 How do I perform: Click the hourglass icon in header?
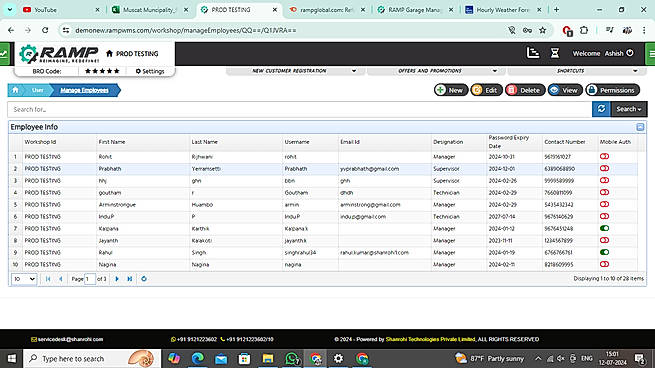[555, 53]
